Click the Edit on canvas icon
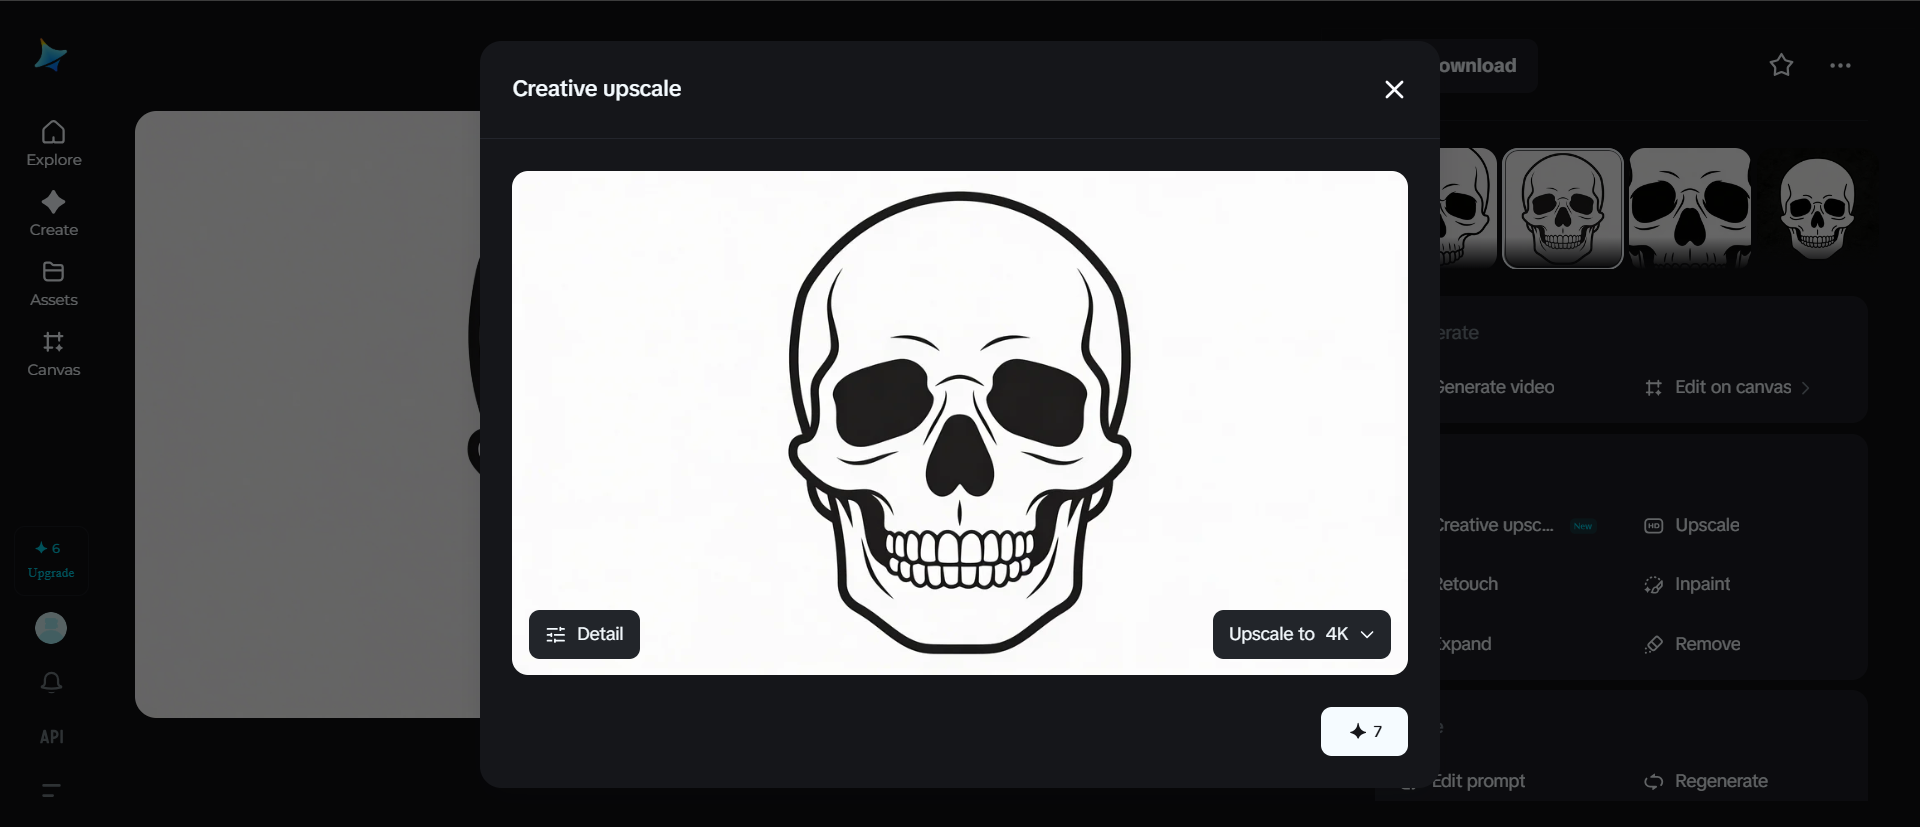 click(1654, 387)
